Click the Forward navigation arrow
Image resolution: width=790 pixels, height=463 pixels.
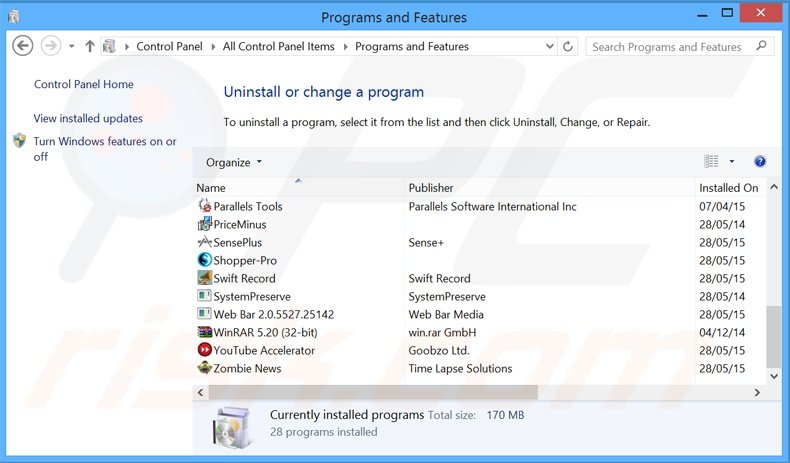51,46
